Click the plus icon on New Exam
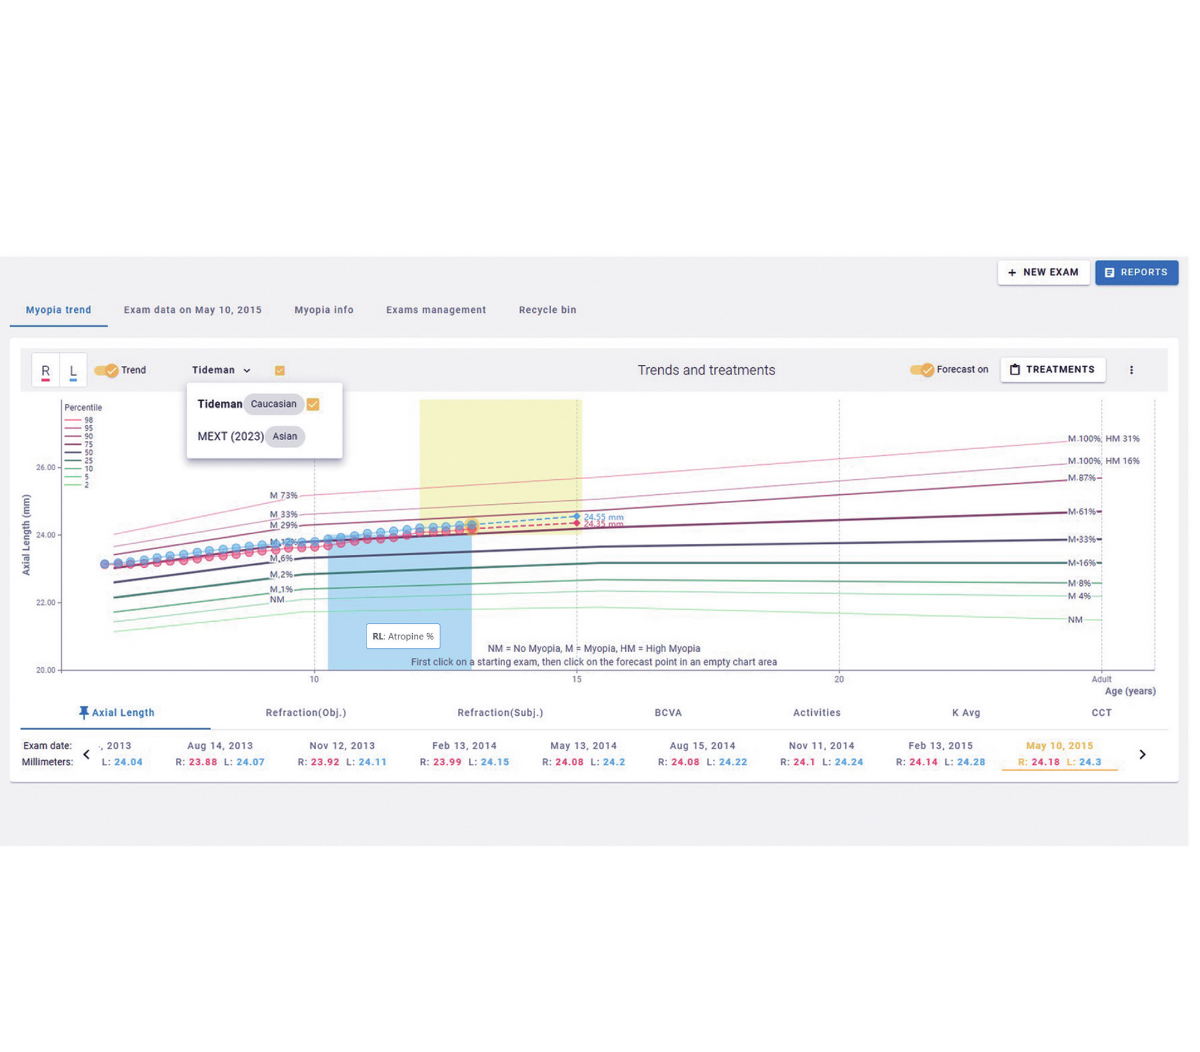 (1012, 273)
